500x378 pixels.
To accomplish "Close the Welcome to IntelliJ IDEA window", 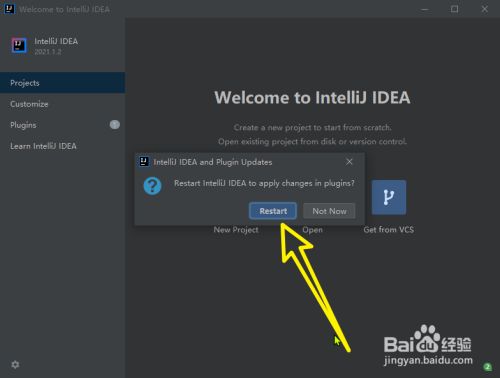I will (x=485, y=9).
